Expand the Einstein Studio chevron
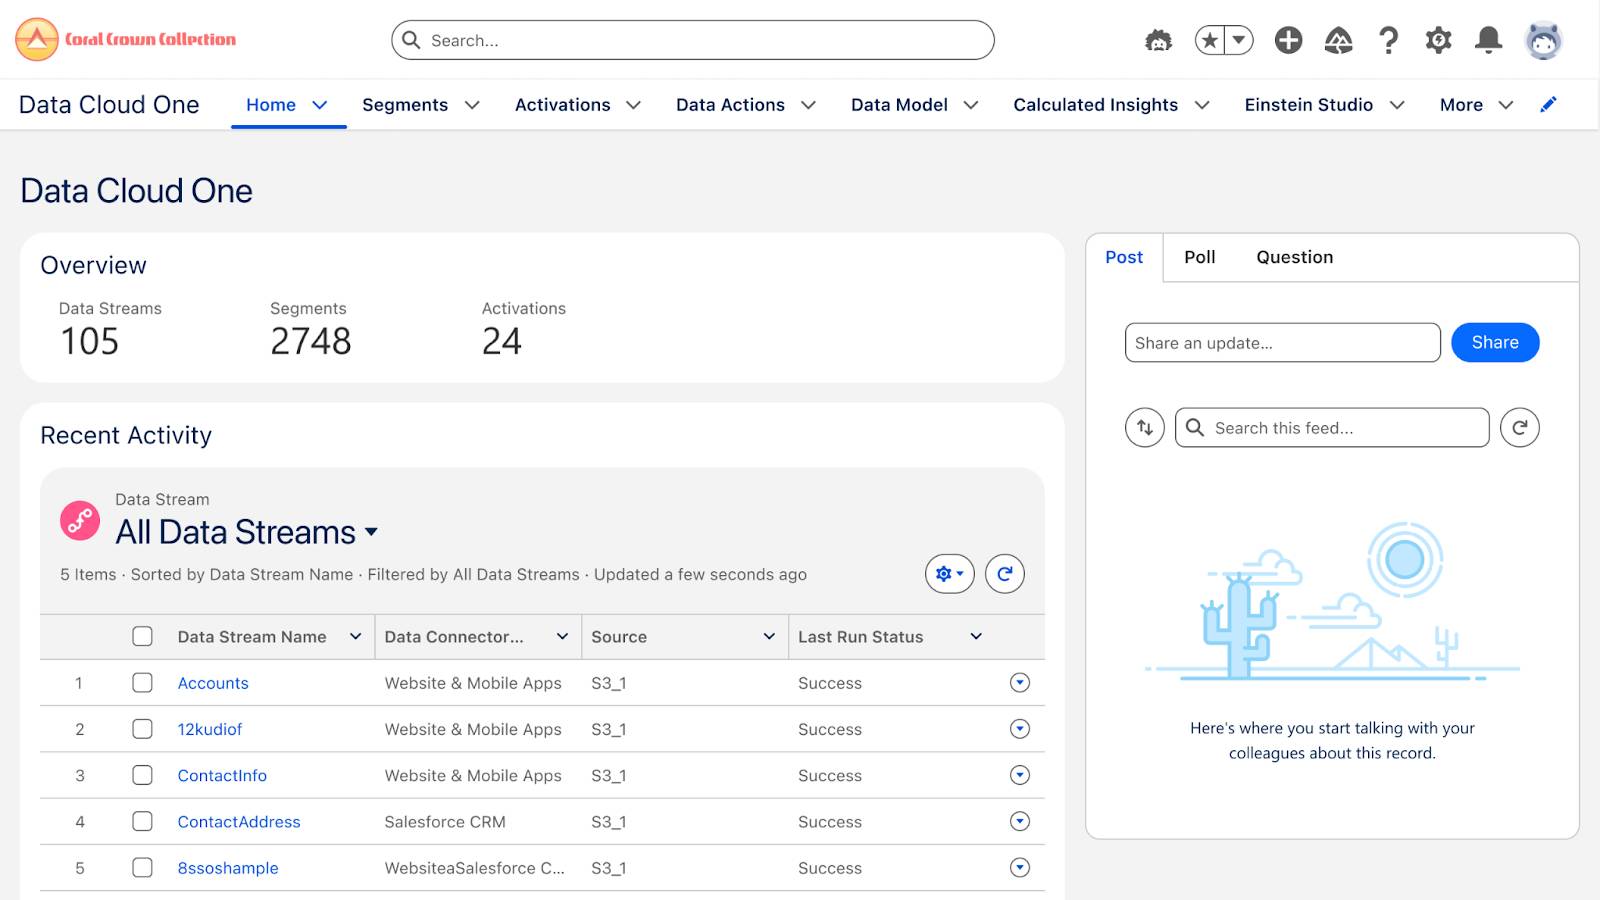The width and height of the screenshot is (1600, 900). tap(1397, 105)
